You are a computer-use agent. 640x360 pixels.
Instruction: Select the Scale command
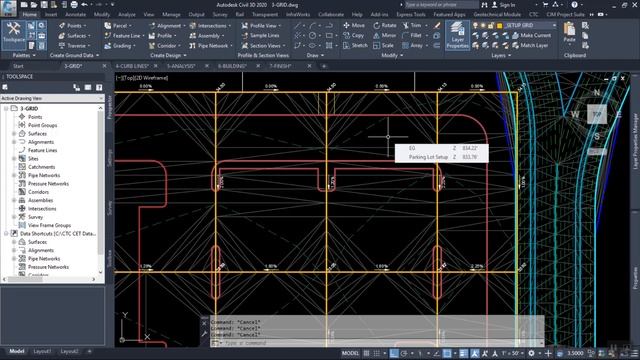click(383, 45)
